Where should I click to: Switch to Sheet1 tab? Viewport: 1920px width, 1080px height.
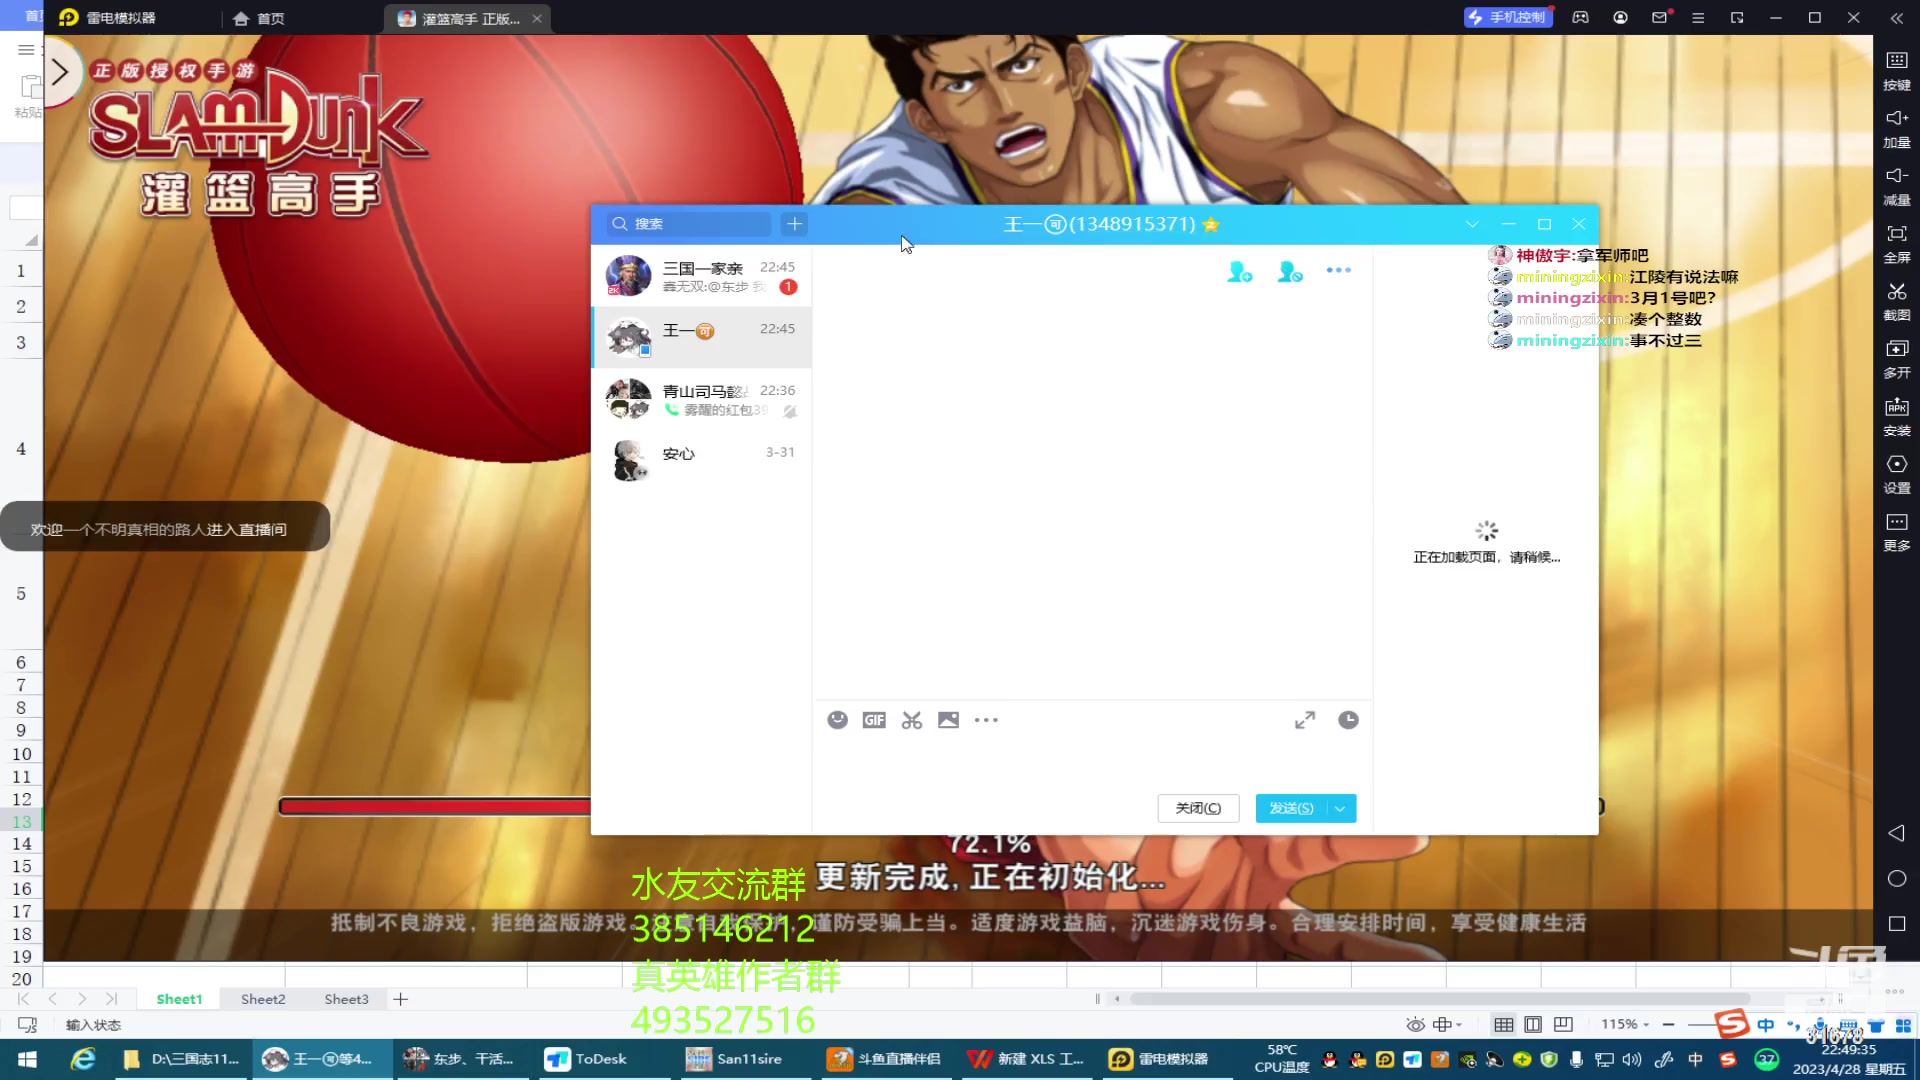(179, 999)
